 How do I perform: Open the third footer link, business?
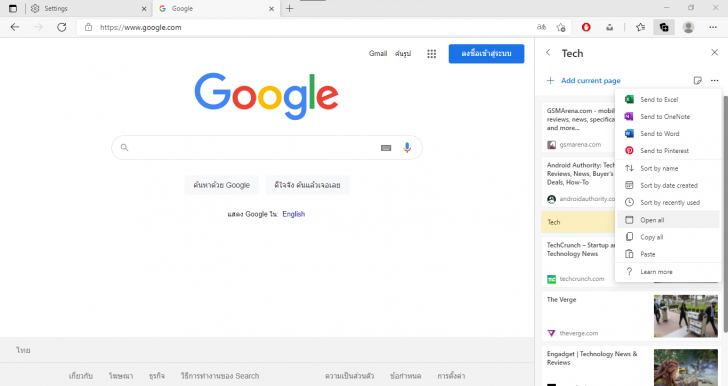click(156, 376)
